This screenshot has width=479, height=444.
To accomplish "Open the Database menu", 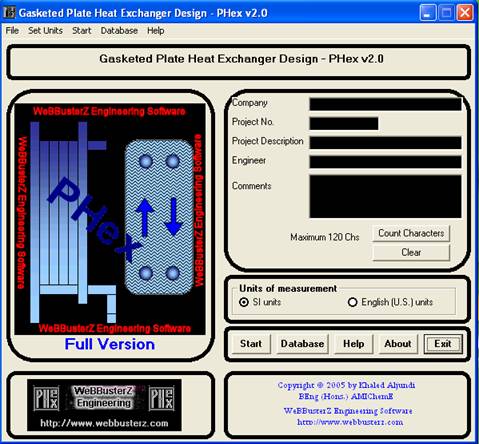I will point(119,31).
